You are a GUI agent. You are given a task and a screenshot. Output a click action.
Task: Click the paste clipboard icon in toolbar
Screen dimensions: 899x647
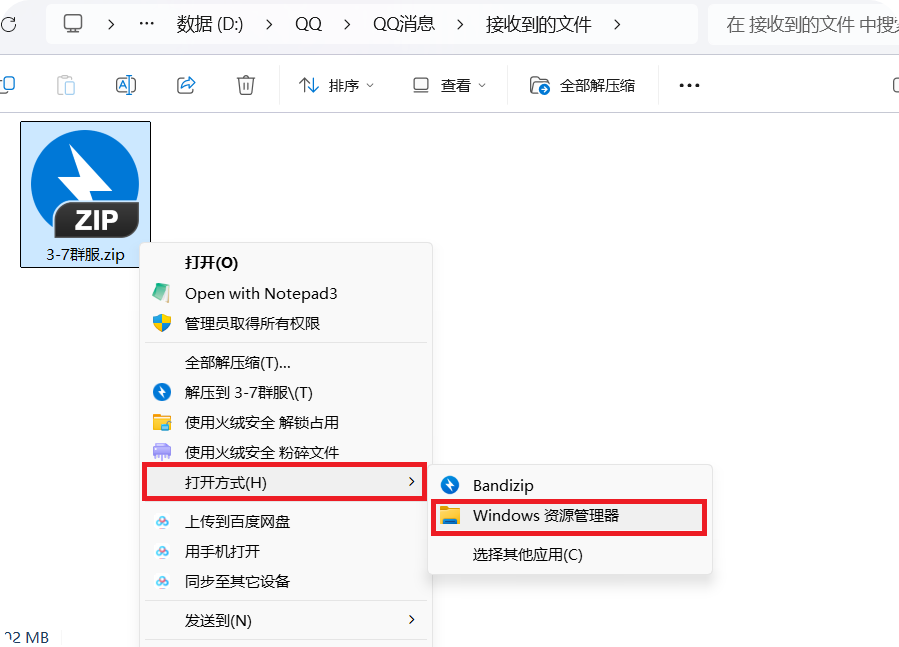click(66, 85)
